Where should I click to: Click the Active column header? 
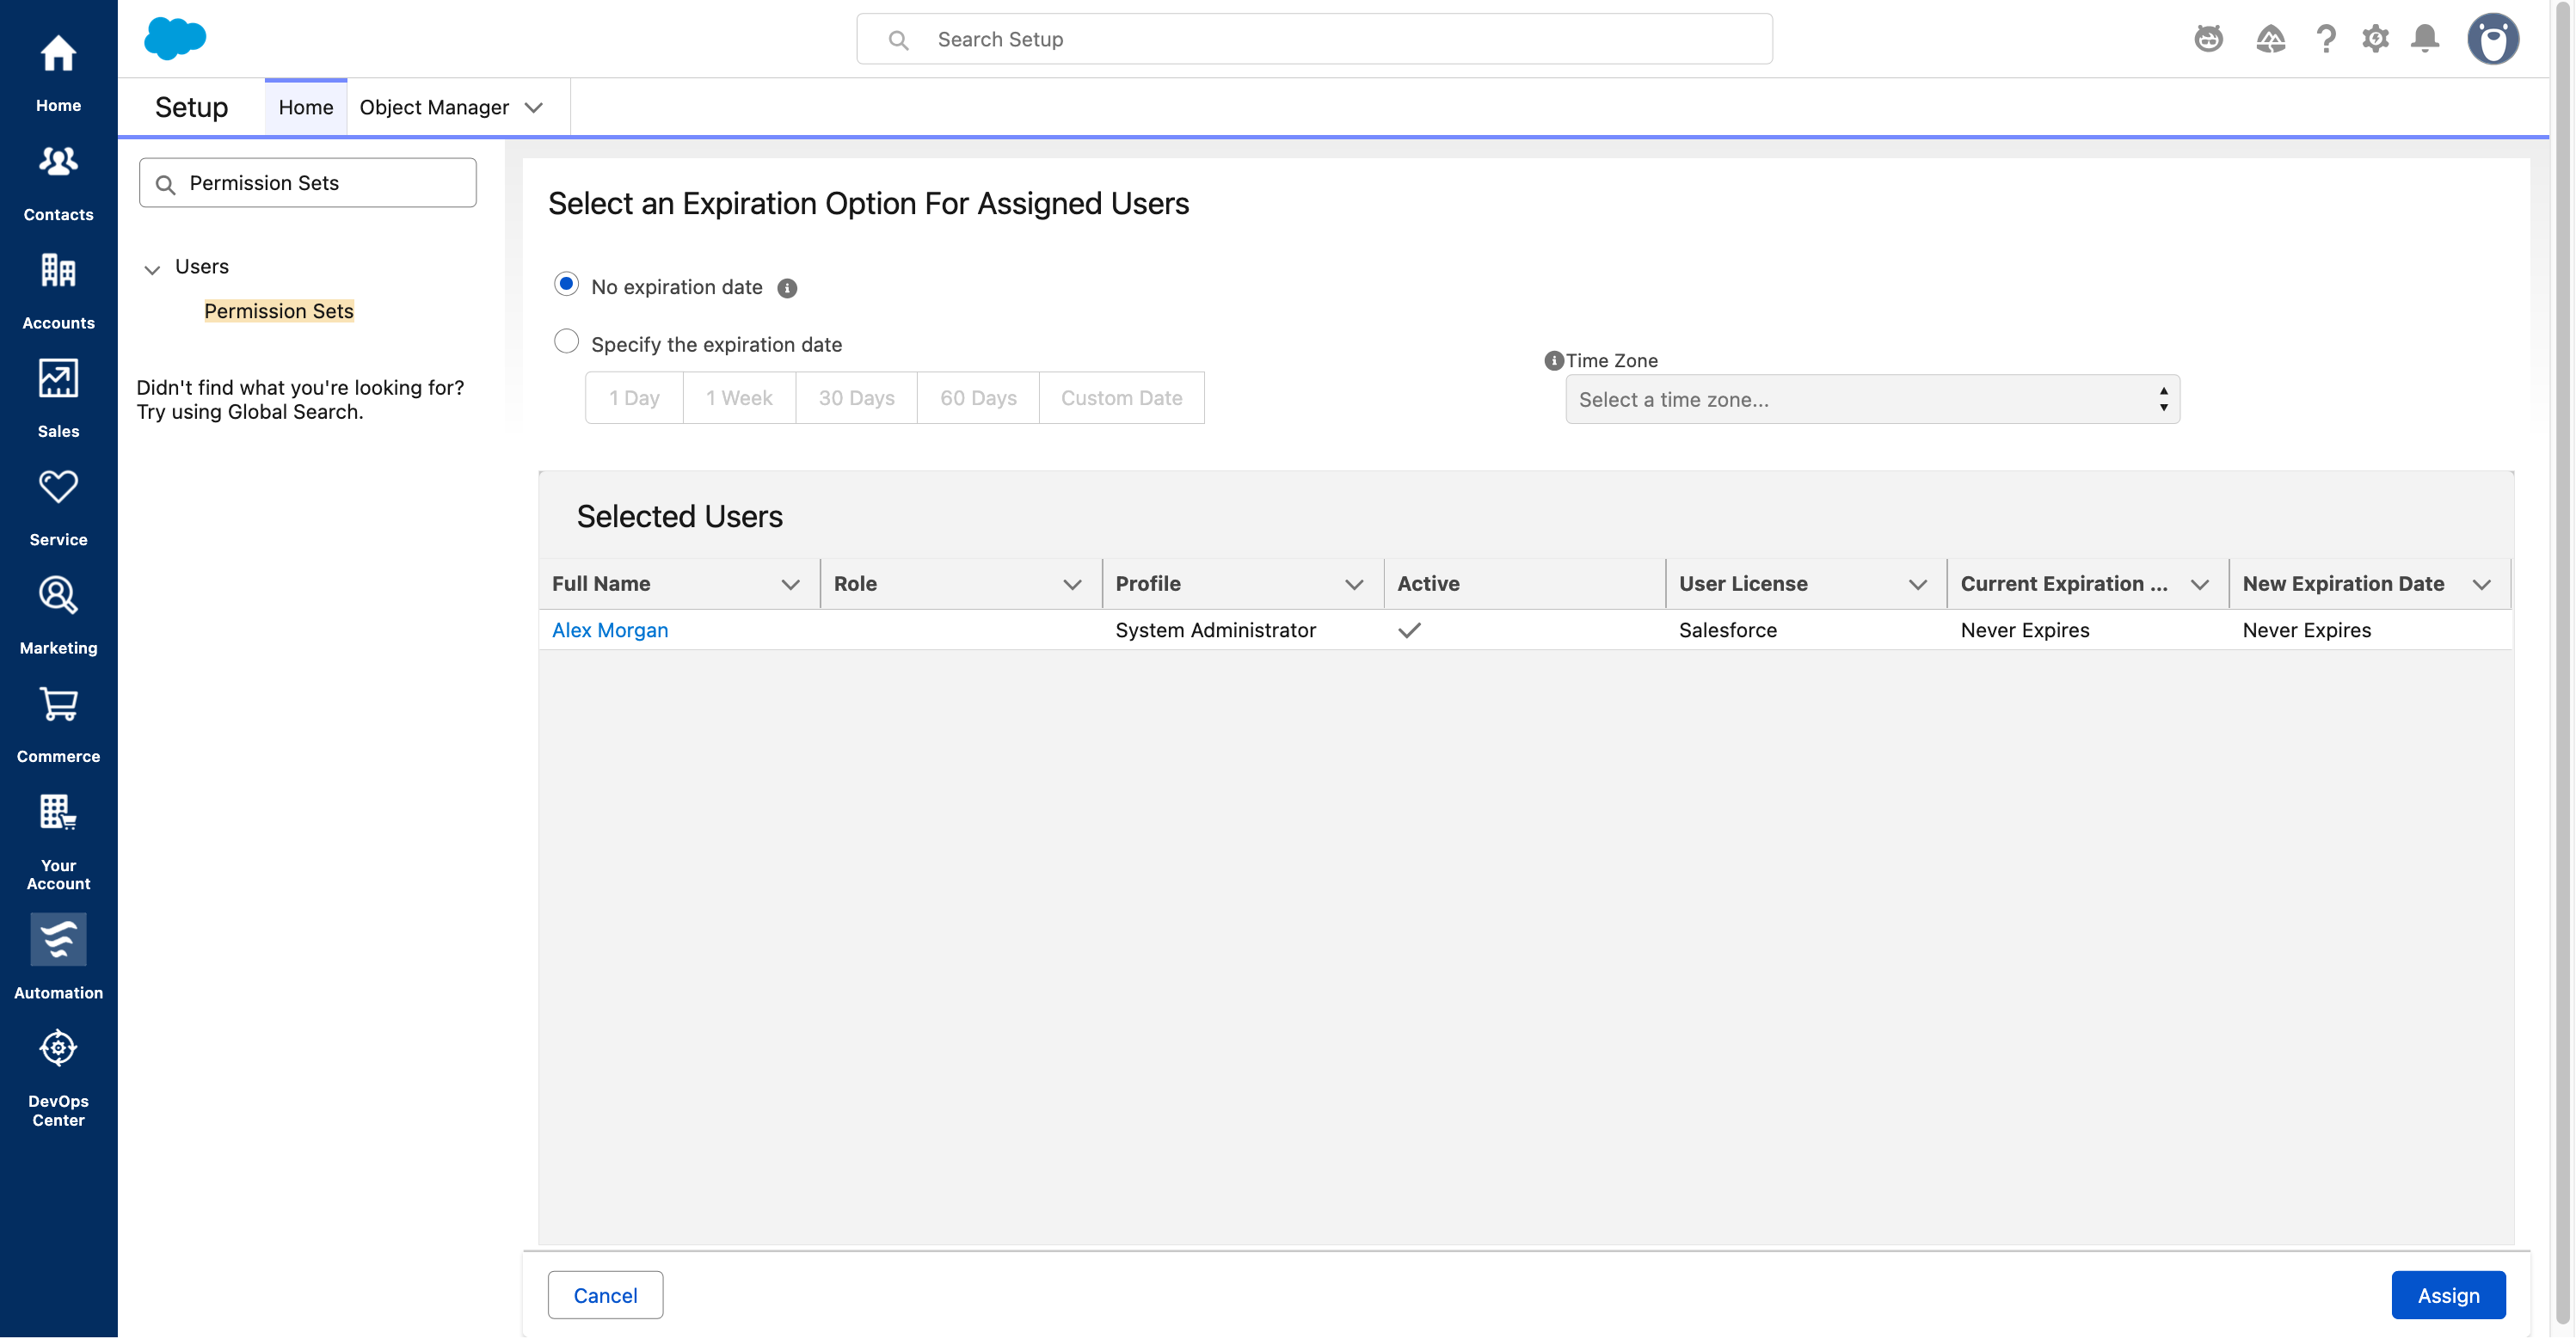pos(1524,584)
